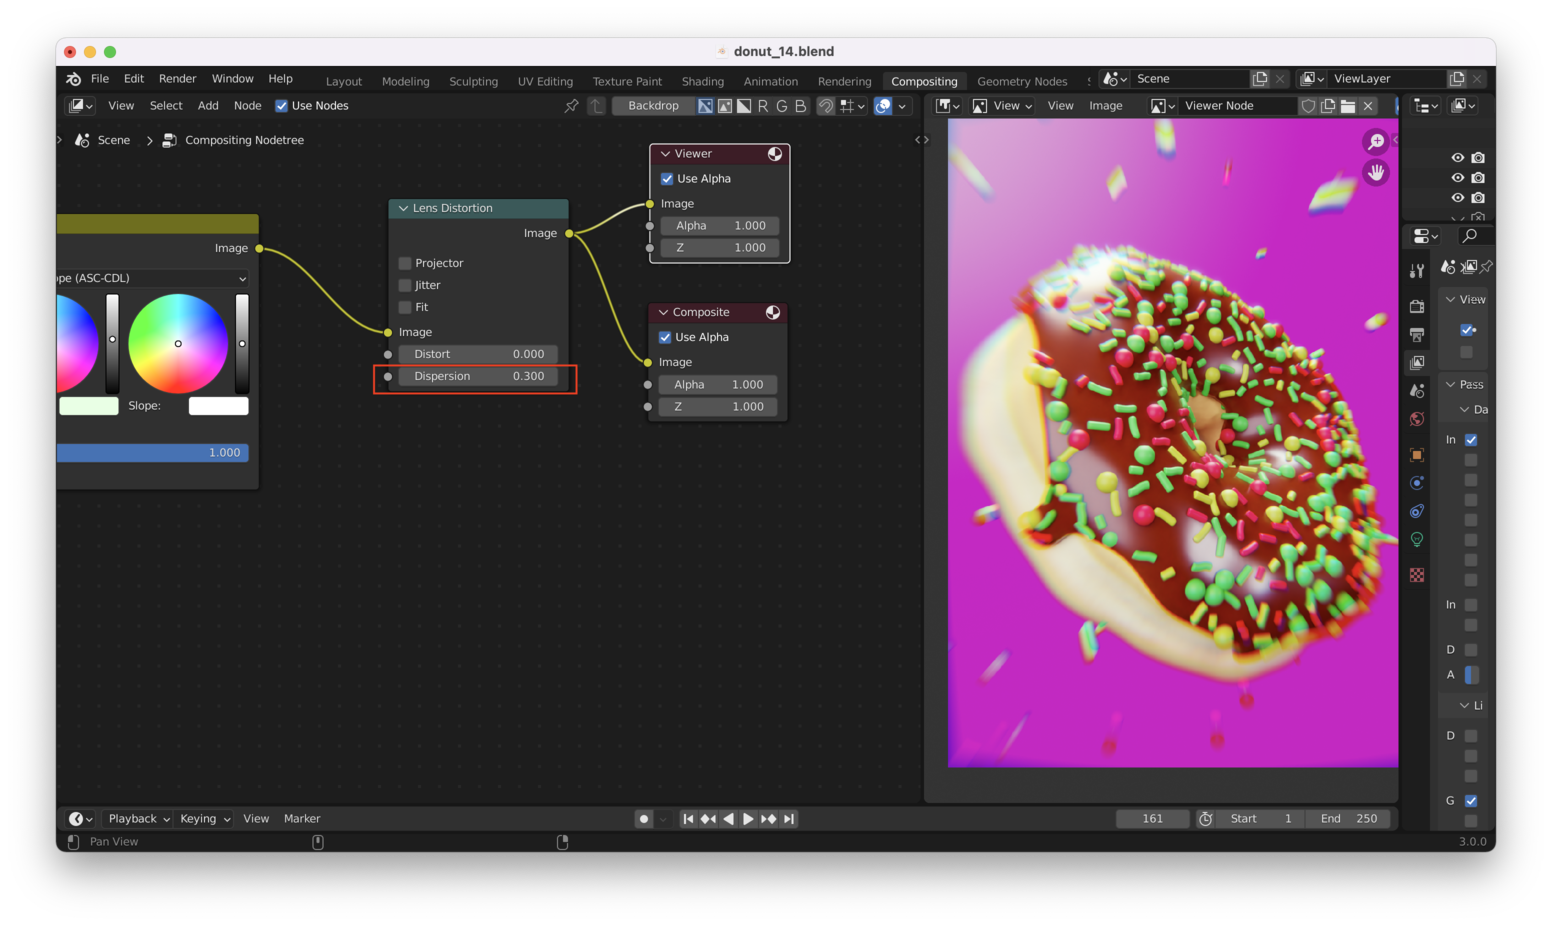Open the Playback dropdown

click(x=138, y=819)
